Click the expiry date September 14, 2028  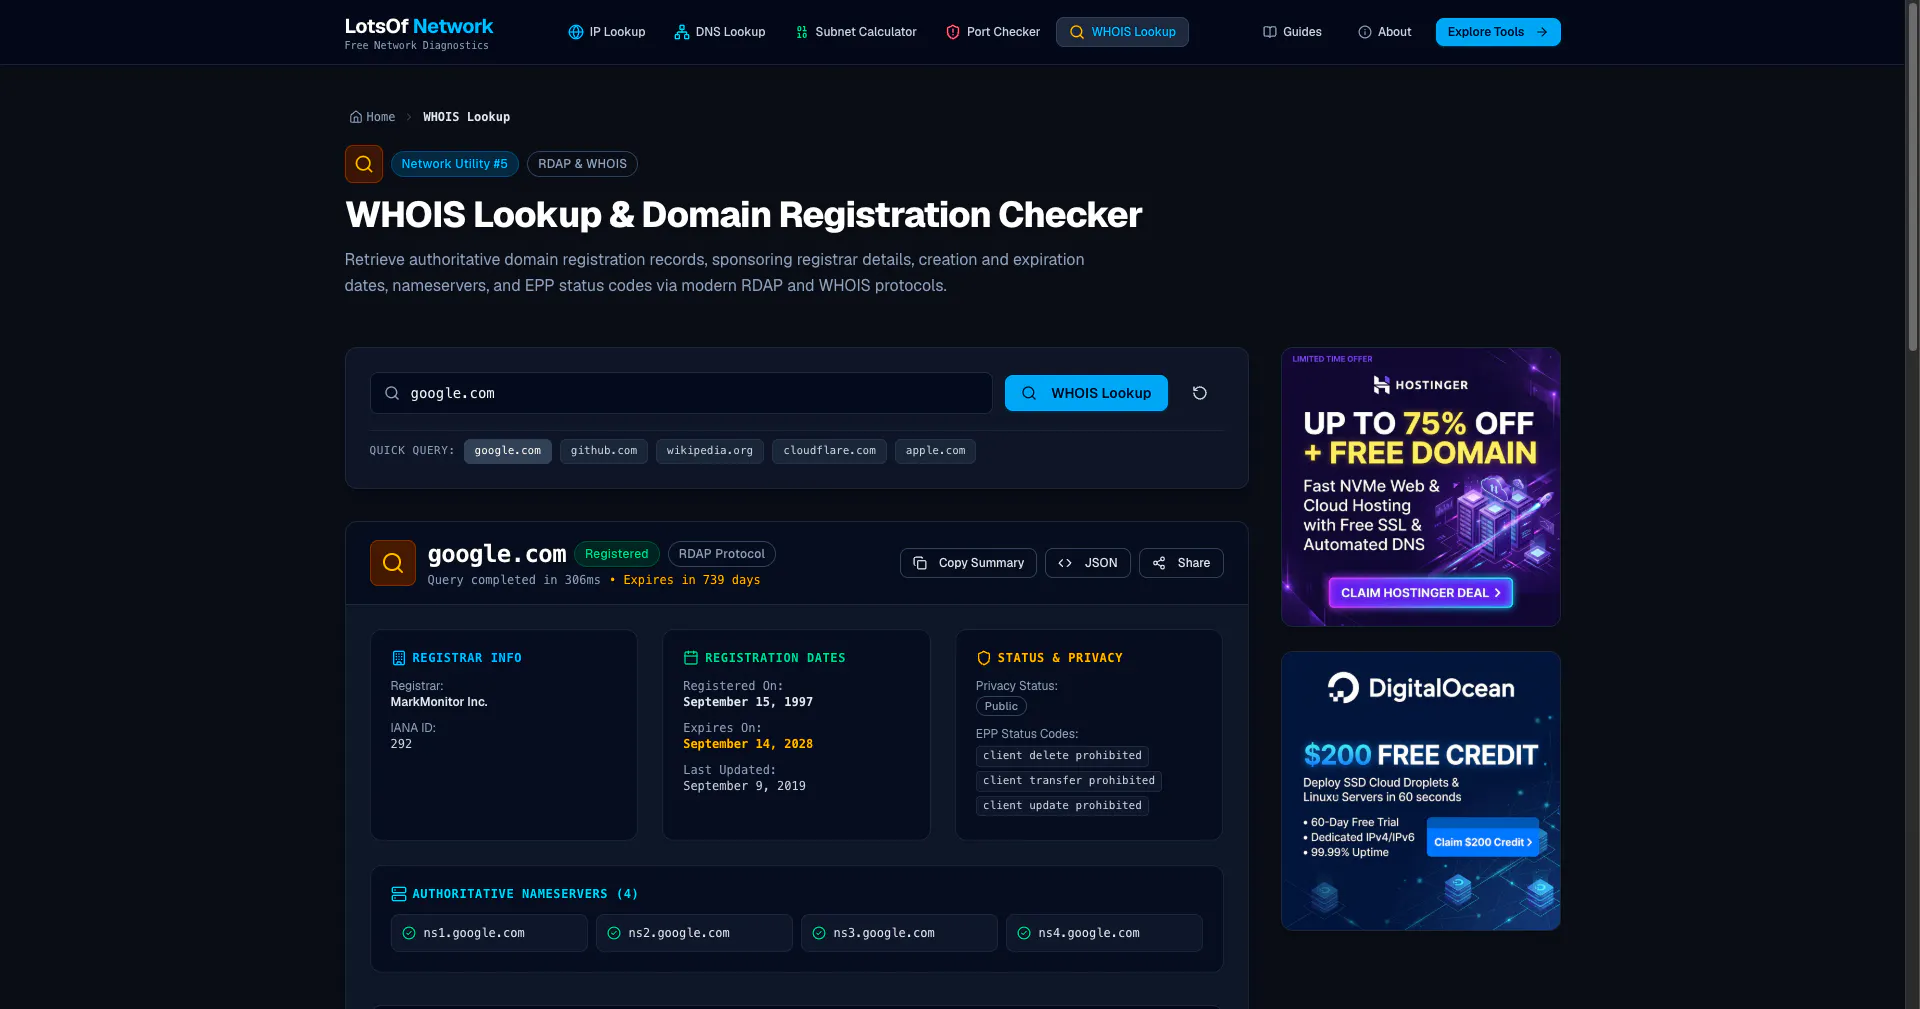point(748,744)
